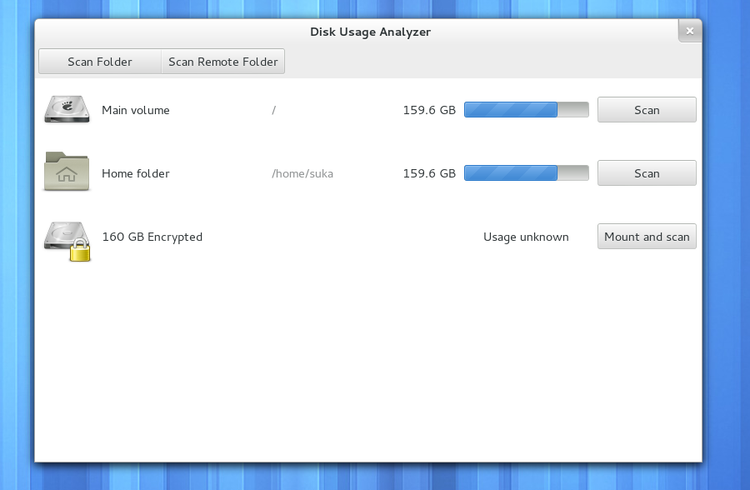
Task: Click the root path "/" text
Action: [274, 110]
